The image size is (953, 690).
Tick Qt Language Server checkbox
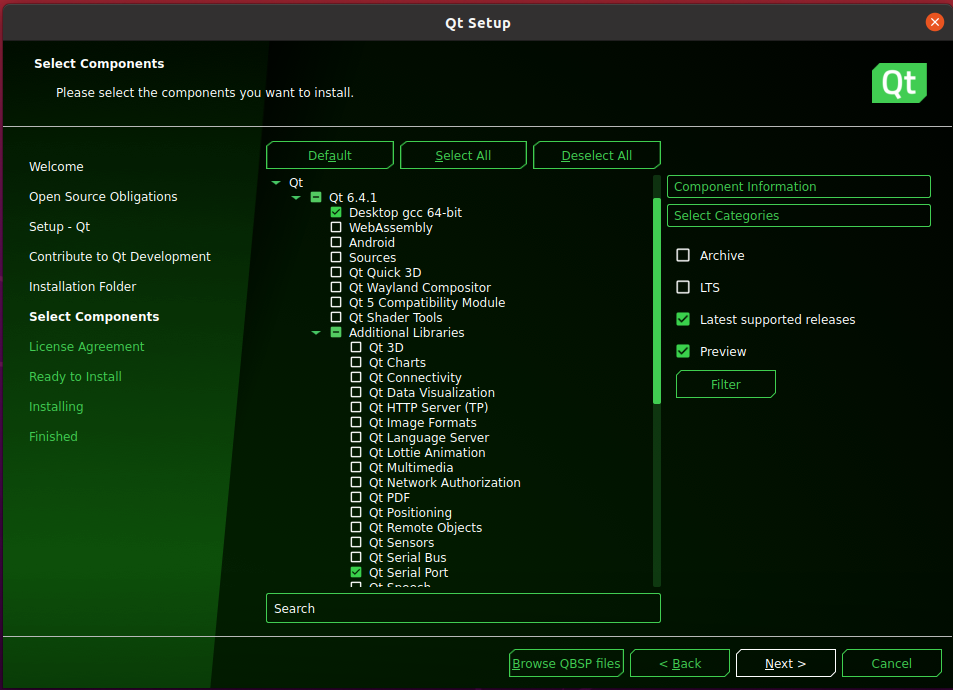(x=356, y=437)
